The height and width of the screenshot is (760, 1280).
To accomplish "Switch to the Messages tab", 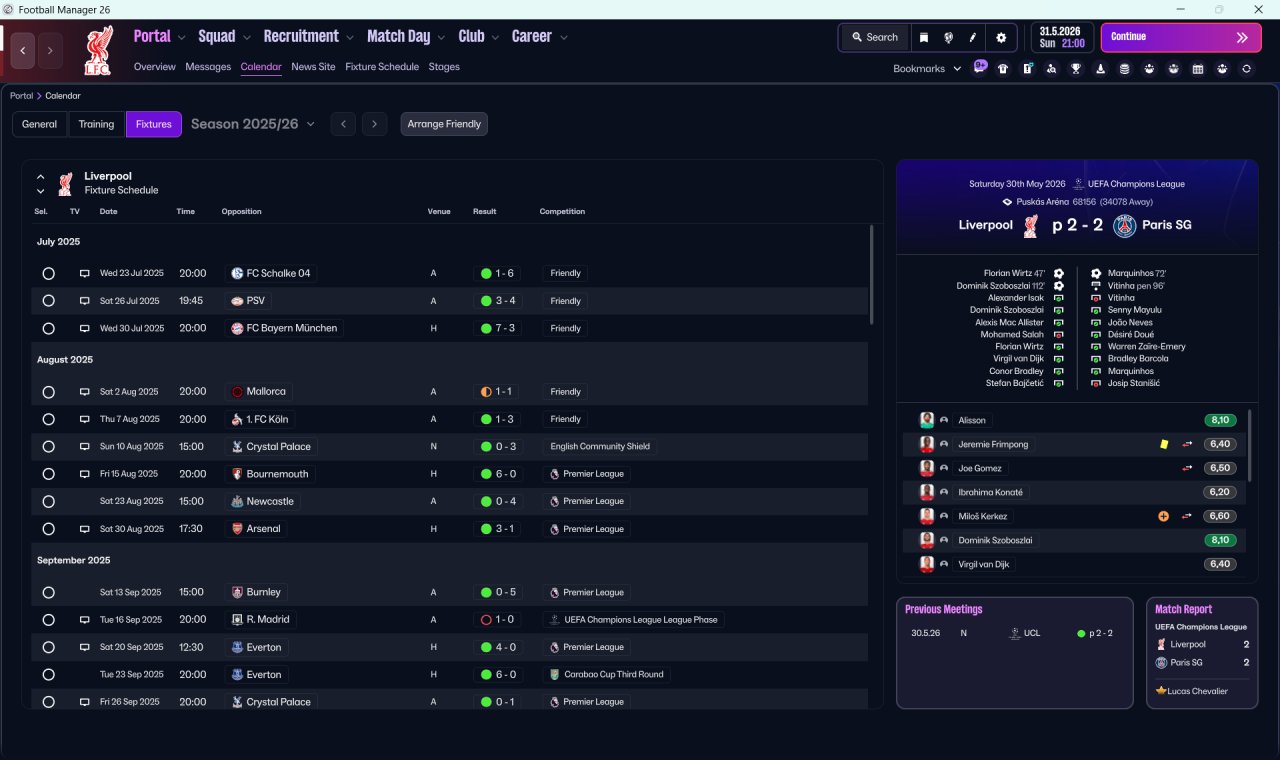I will point(208,67).
